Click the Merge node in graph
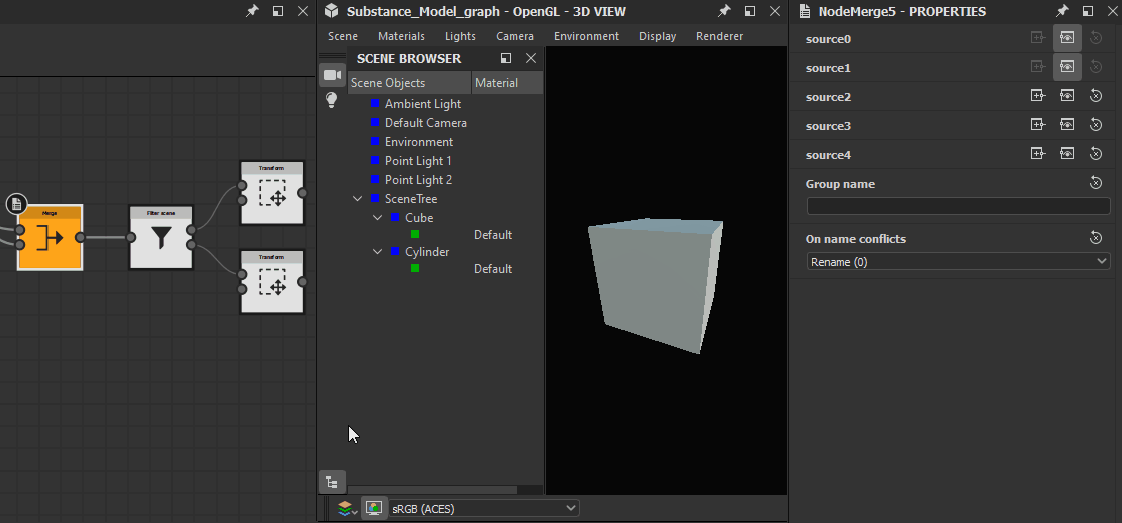The image size is (1122, 523). click(x=50, y=238)
